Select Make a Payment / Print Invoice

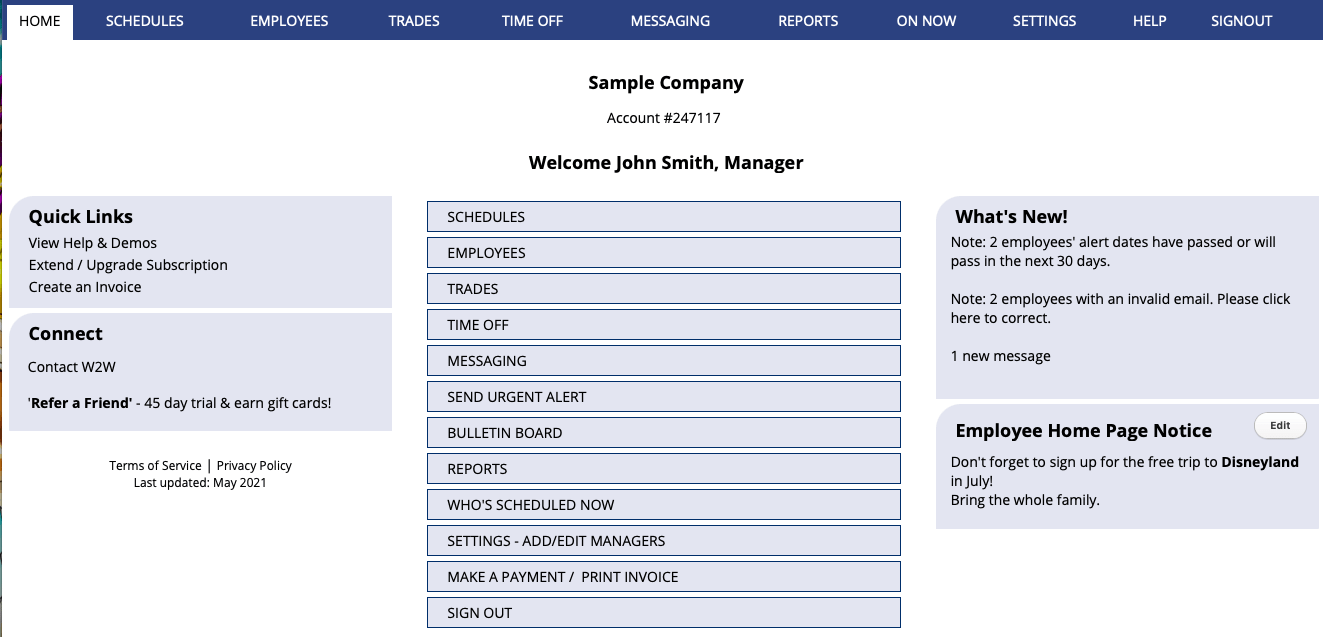pyautogui.click(x=663, y=577)
